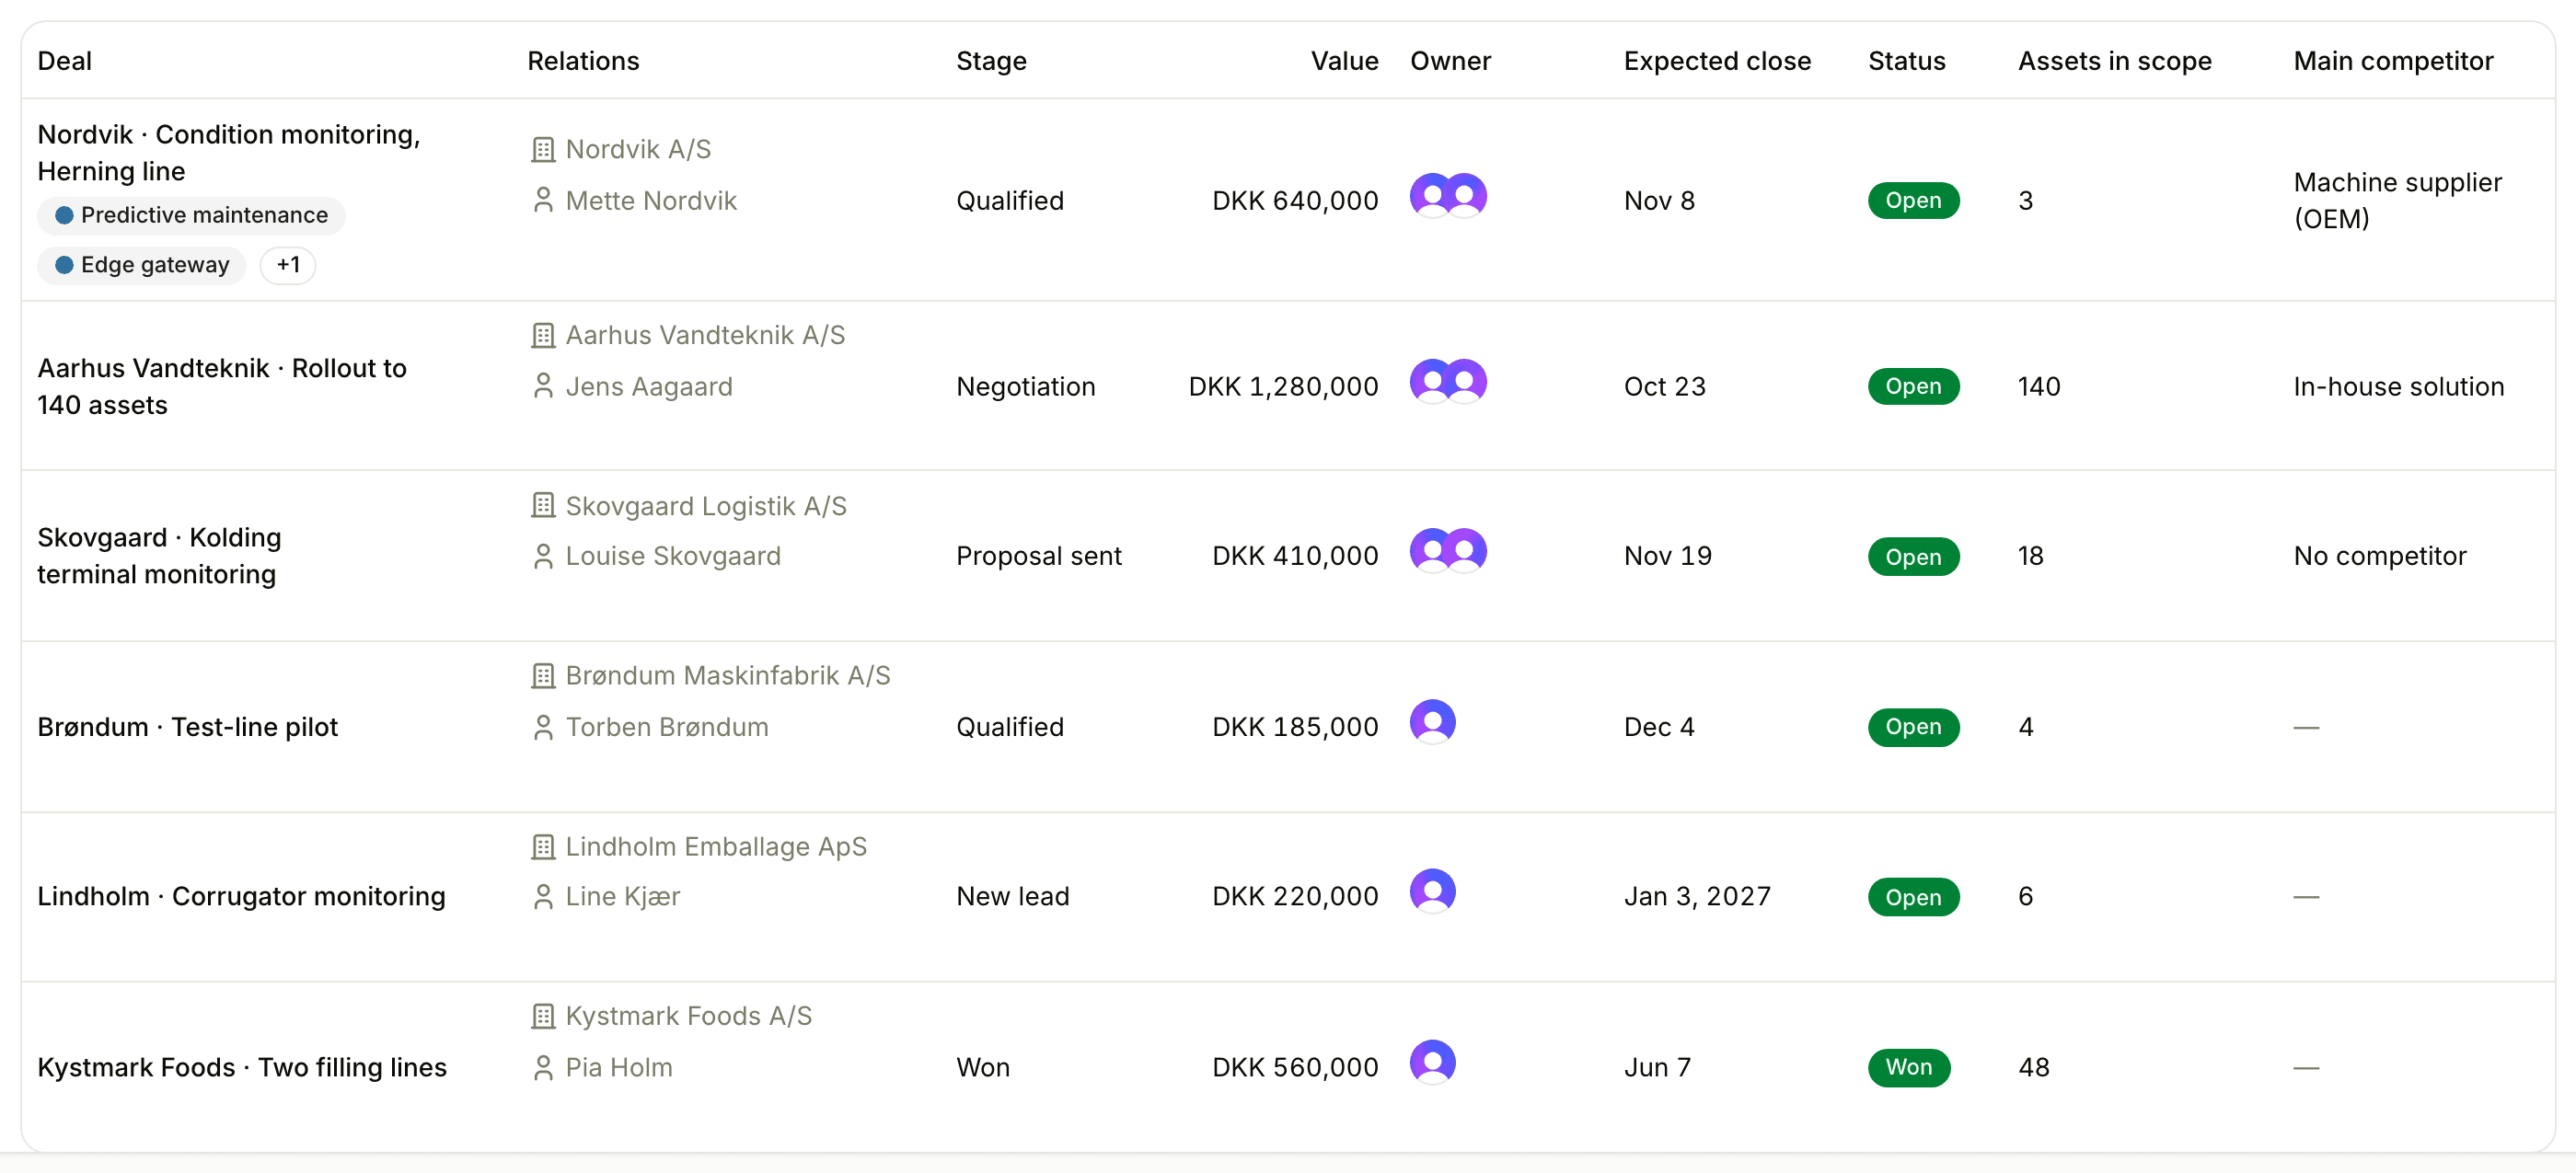Click the person icon beside Line Kjær

click(543, 897)
